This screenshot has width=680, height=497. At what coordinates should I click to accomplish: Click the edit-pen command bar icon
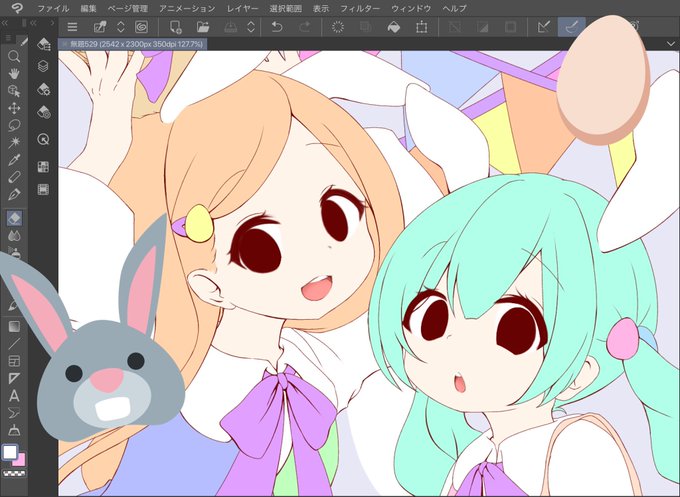tap(100, 27)
